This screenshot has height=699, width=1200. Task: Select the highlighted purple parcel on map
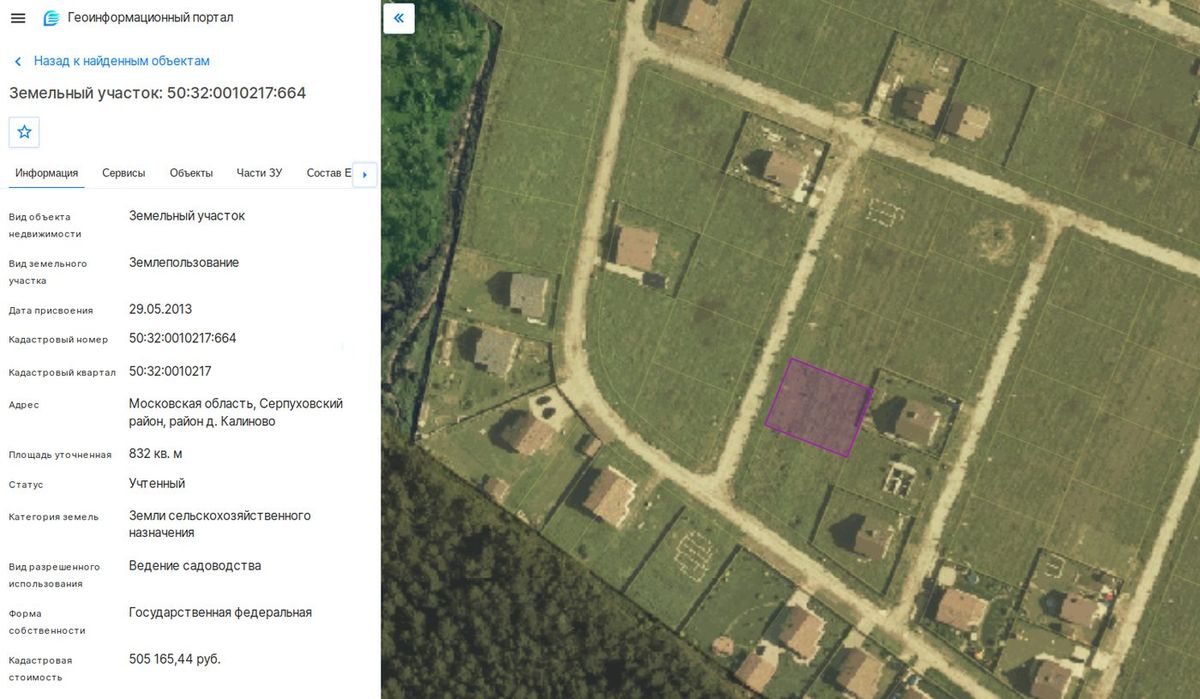click(x=819, y=408)
